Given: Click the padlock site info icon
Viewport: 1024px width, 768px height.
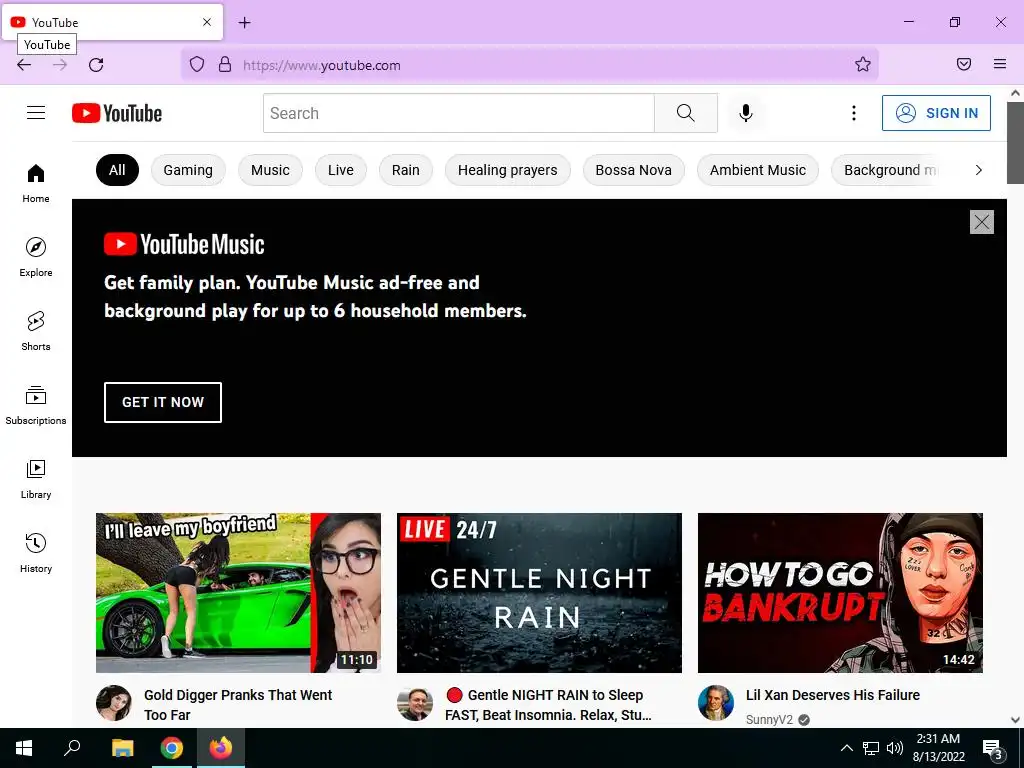Looking at the screenshot, I should (225, 65).
